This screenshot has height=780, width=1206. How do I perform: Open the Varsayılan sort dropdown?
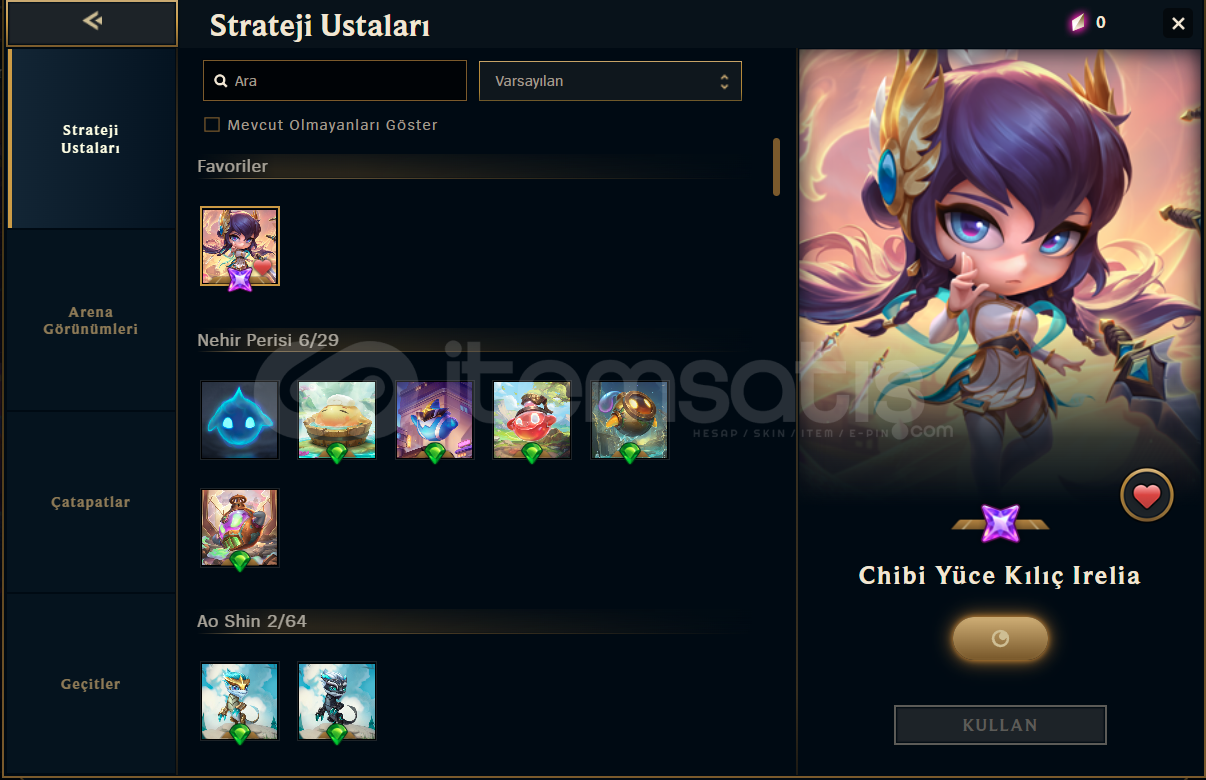pos(610,81)
